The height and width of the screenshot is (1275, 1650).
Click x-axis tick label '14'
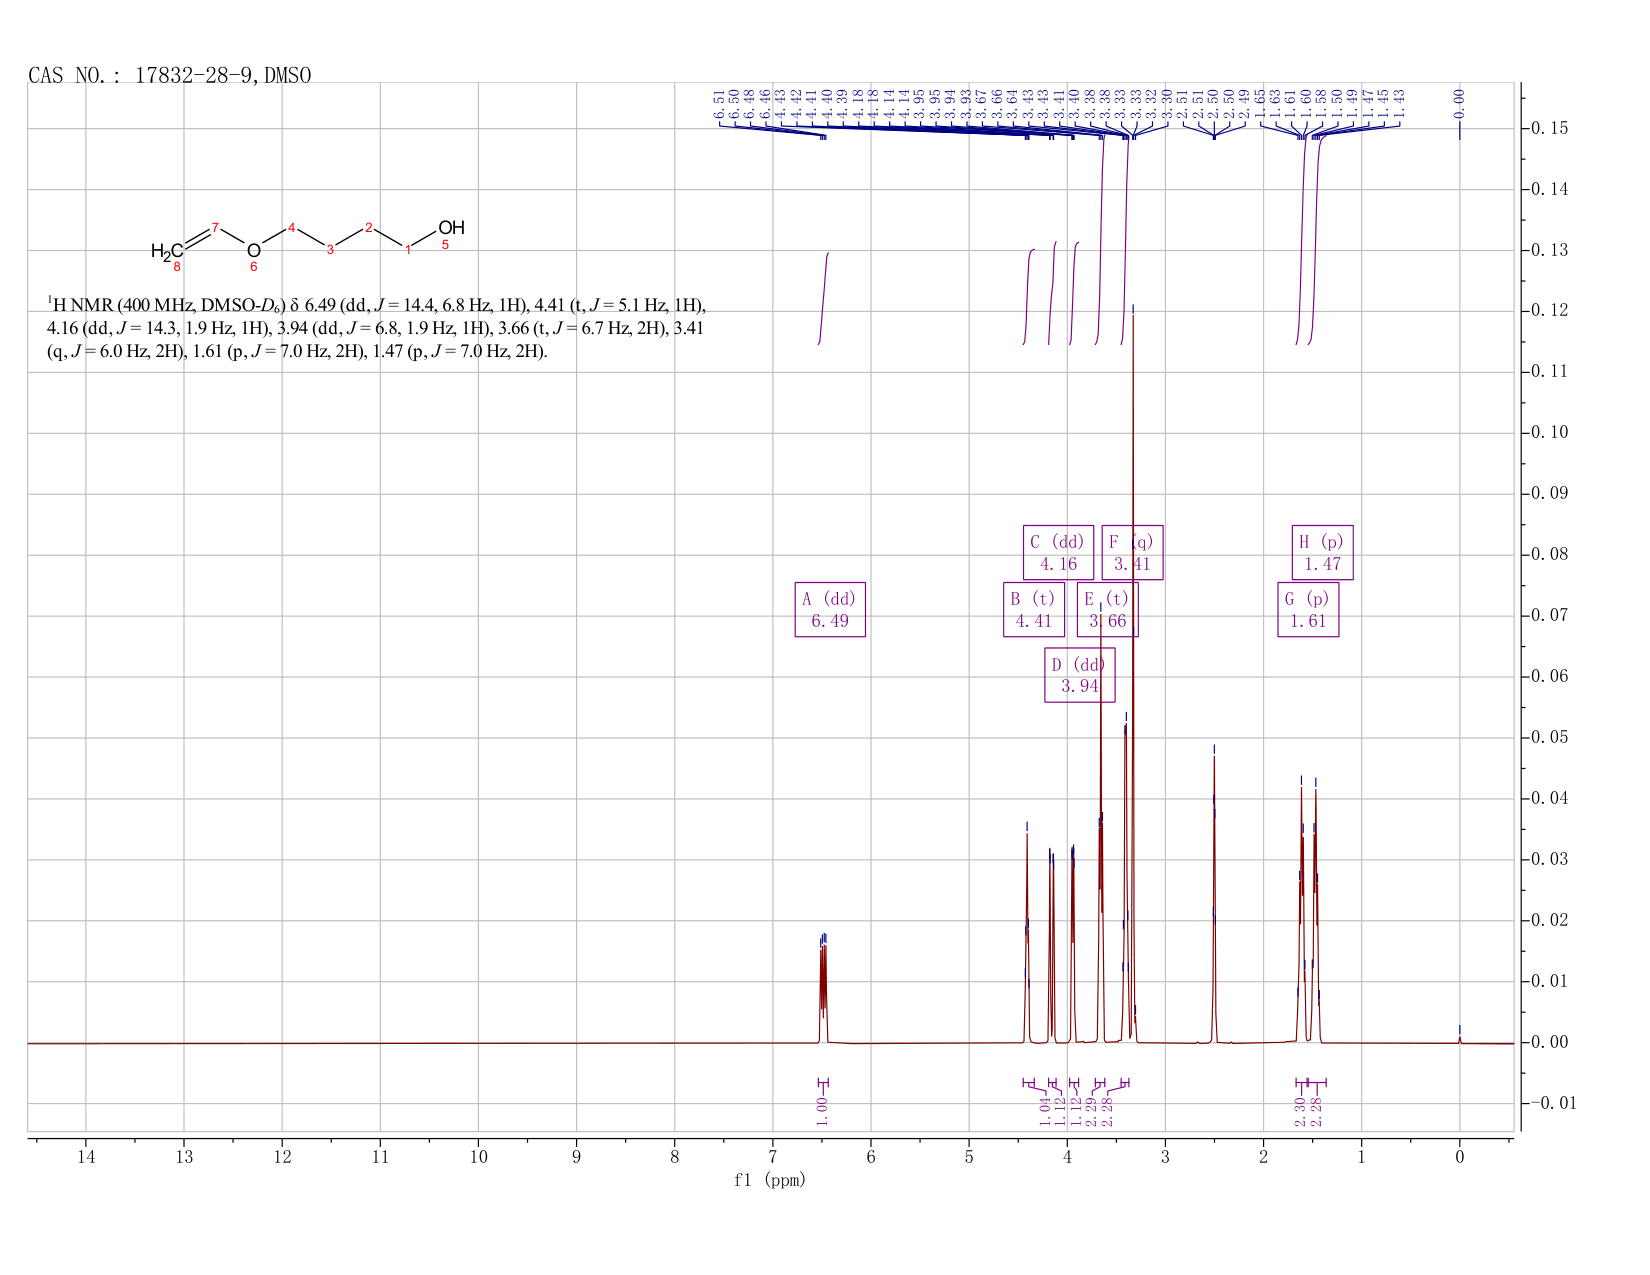85,1158
